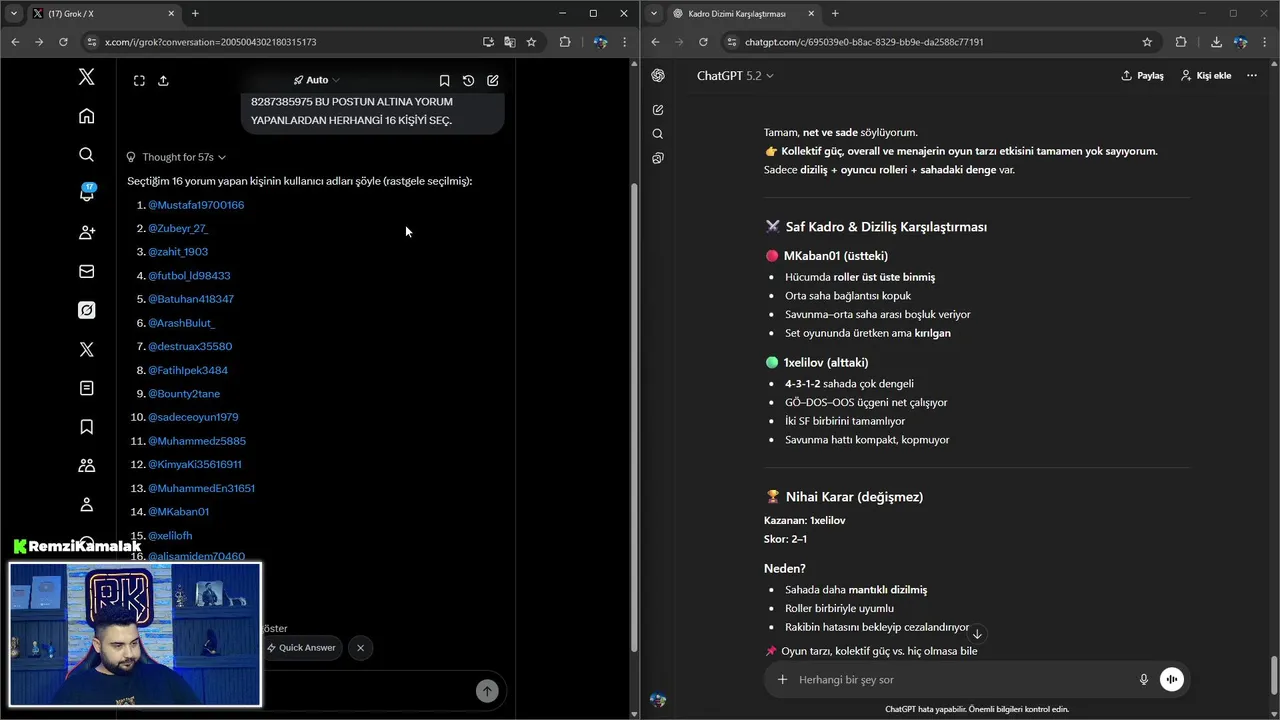Open Grok Auto model dropdown
Viewport: 1280px width, 720px height.
316,80
